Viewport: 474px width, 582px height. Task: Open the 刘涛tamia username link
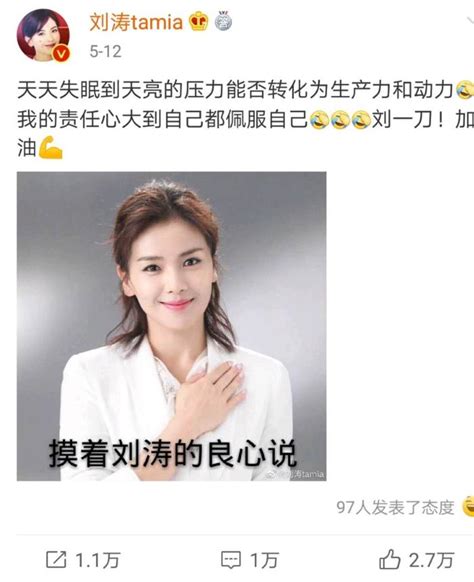point(136,22)
